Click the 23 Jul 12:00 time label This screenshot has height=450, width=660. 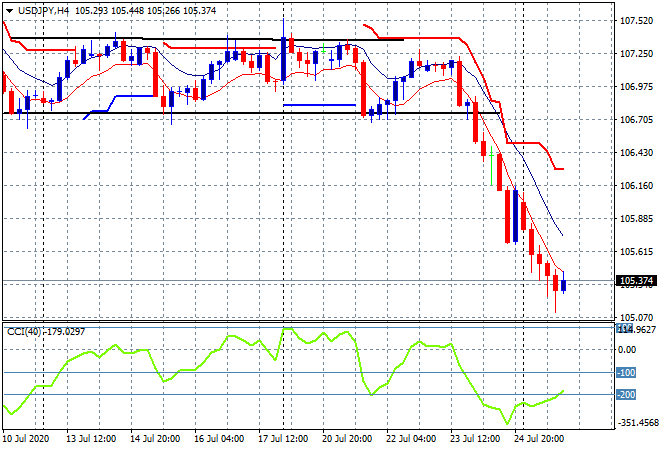point(475,439)
